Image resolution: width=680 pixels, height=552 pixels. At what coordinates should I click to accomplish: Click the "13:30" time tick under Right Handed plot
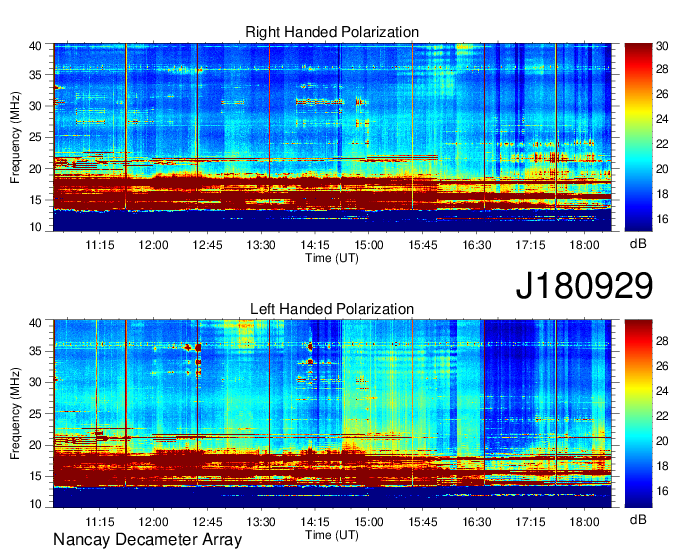point(261,245)
